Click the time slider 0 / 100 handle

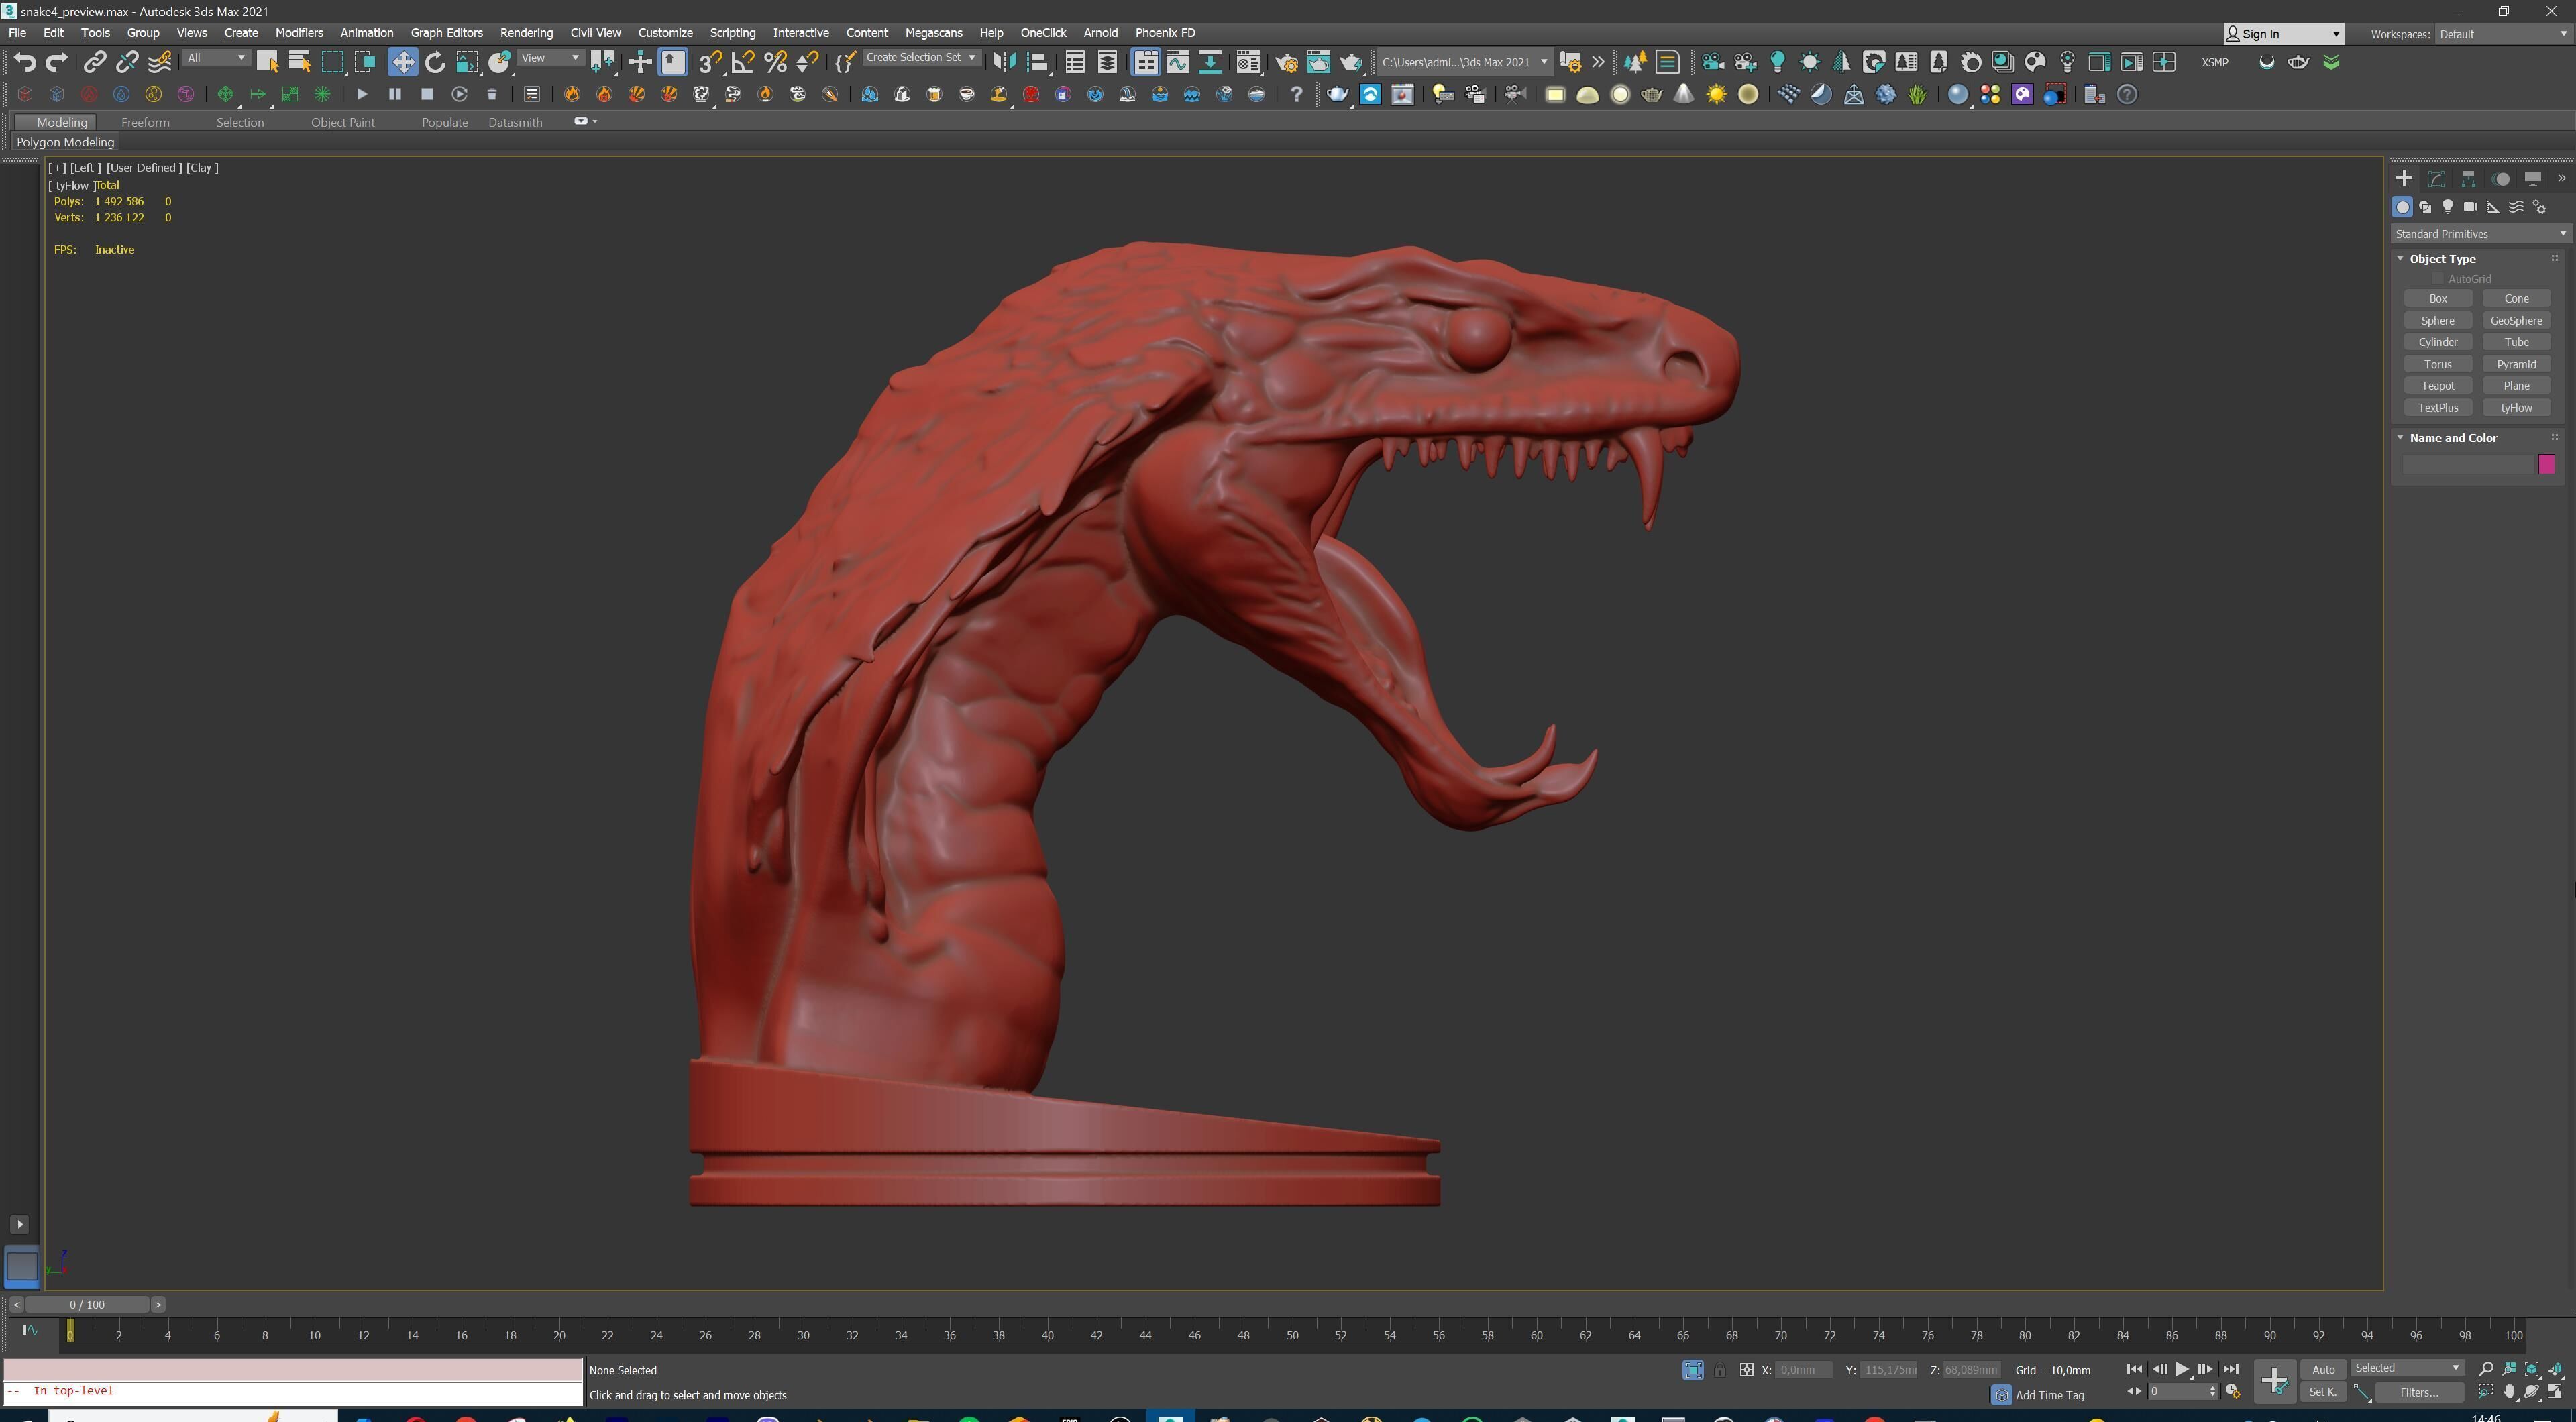coord(88,1305)
